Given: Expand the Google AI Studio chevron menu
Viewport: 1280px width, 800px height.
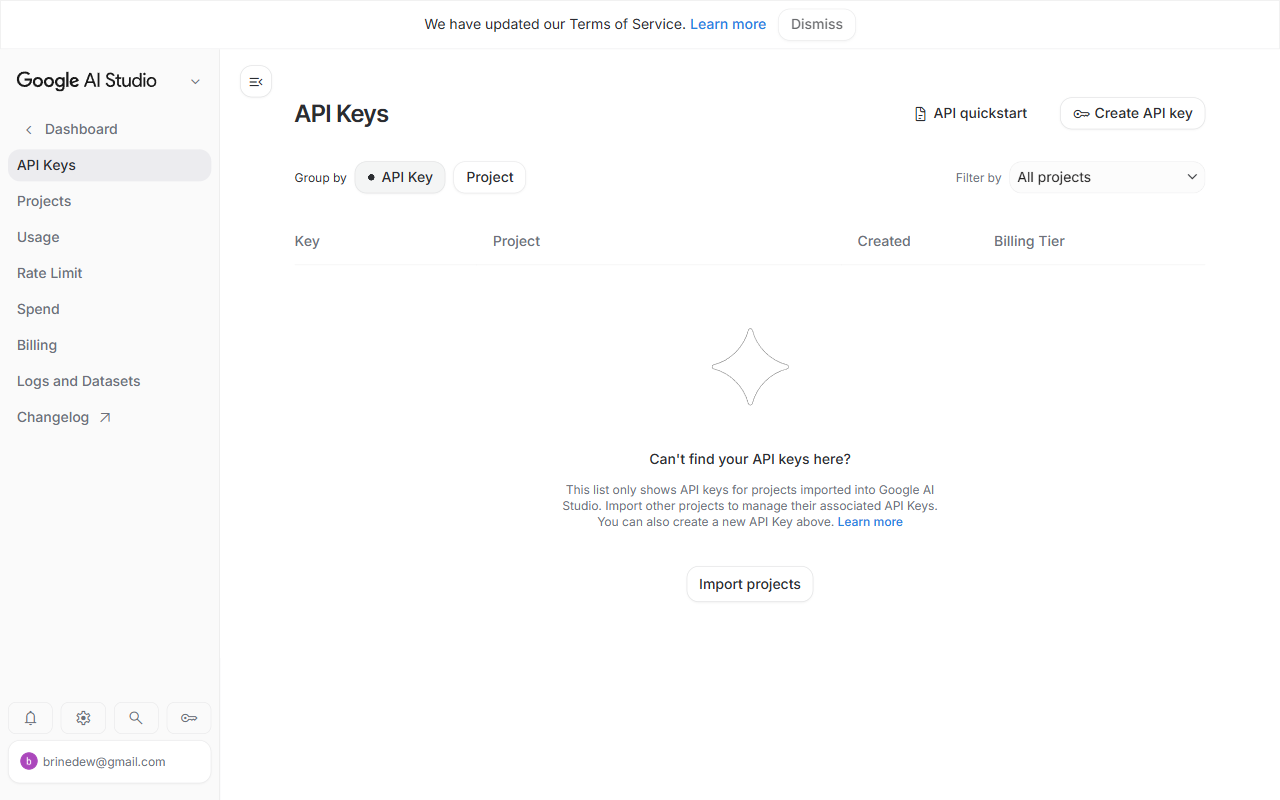Looking at the screenshot, I should pyautogui.click(x=195, y=81).
